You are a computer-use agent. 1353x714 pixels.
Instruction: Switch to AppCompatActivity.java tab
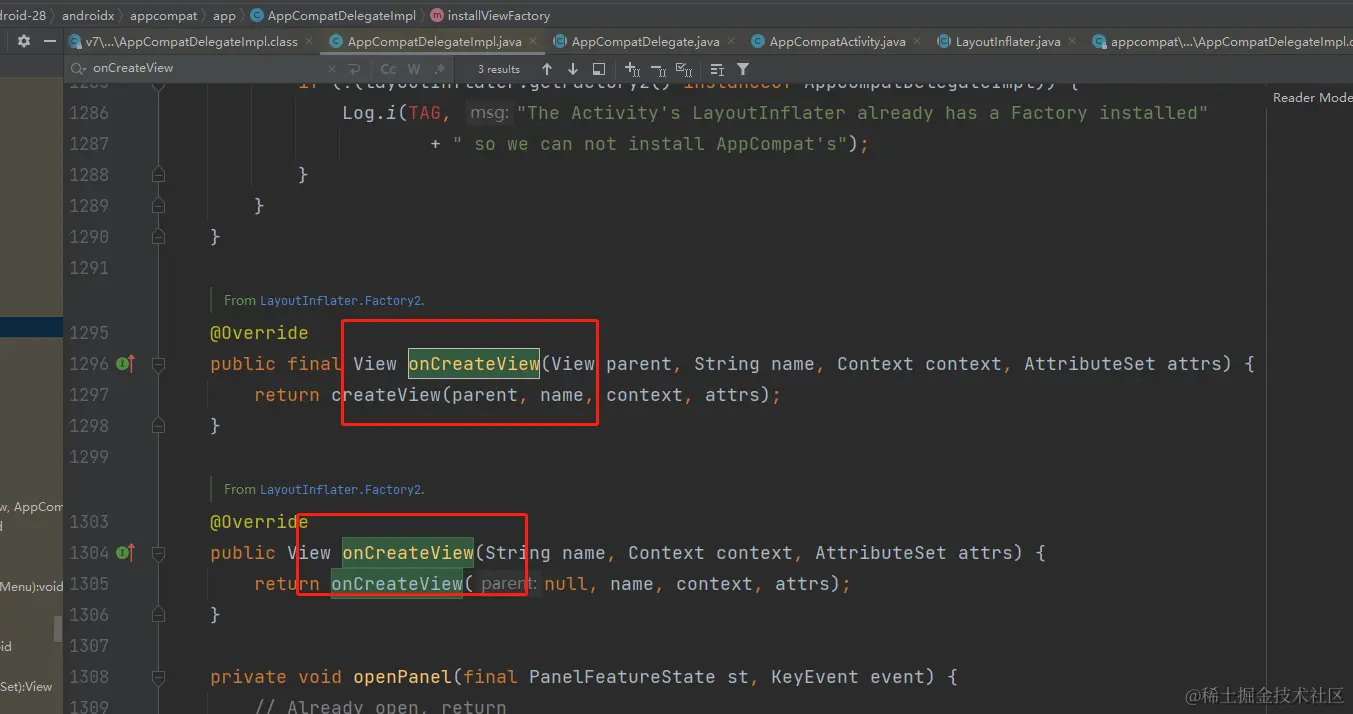click(837, 42)
